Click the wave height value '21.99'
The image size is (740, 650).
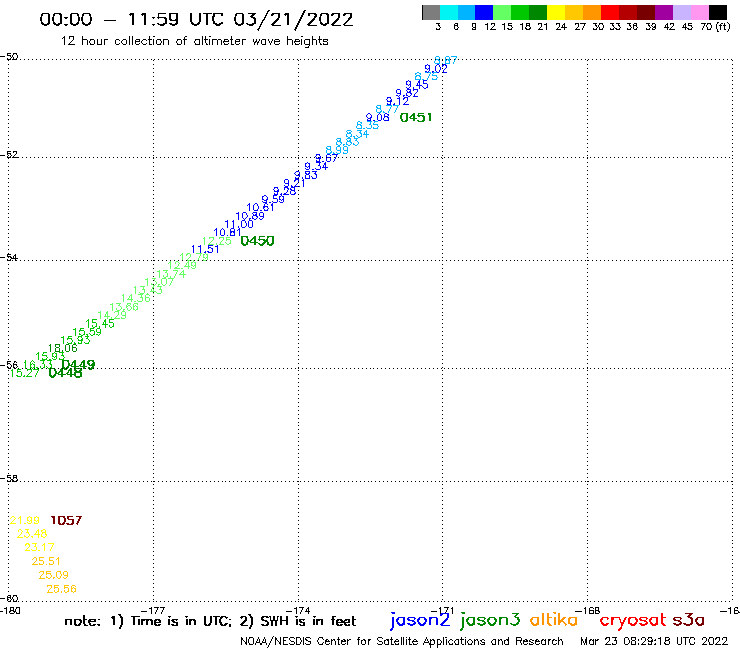(25, 520)
